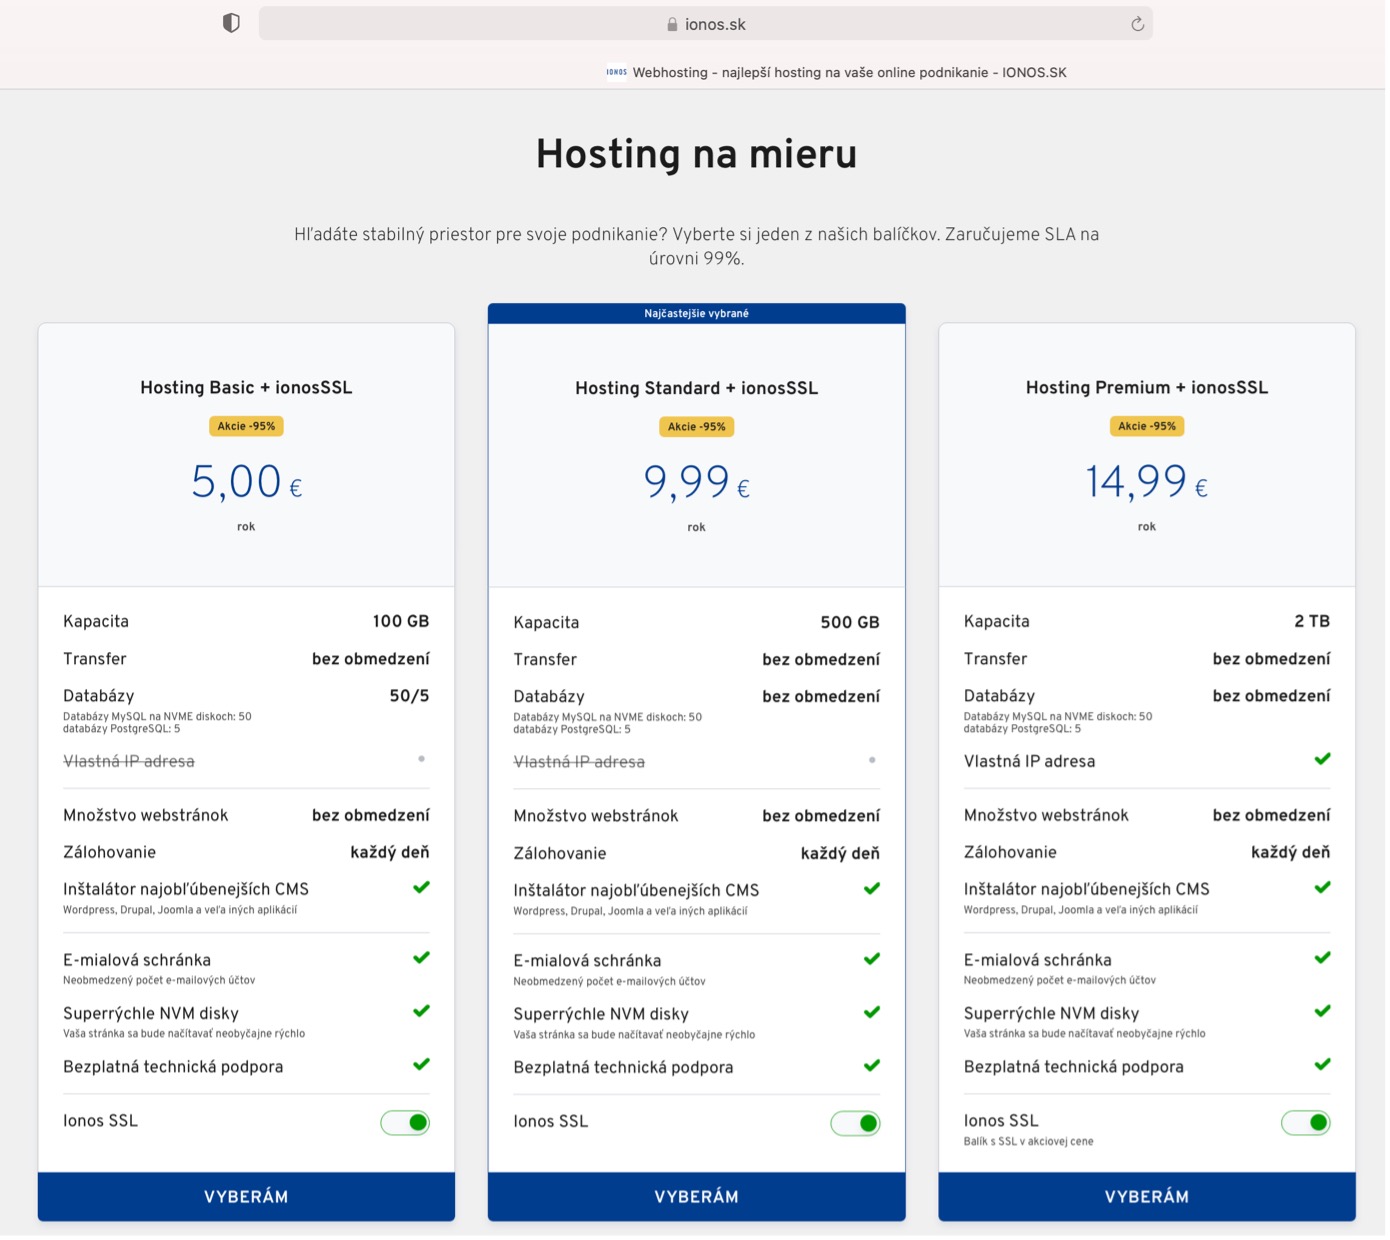The height and width of the screenshot is (1240, 1390).
Task: Click the CMS installer checkmark on Basic plan
Action: (422, 887)
